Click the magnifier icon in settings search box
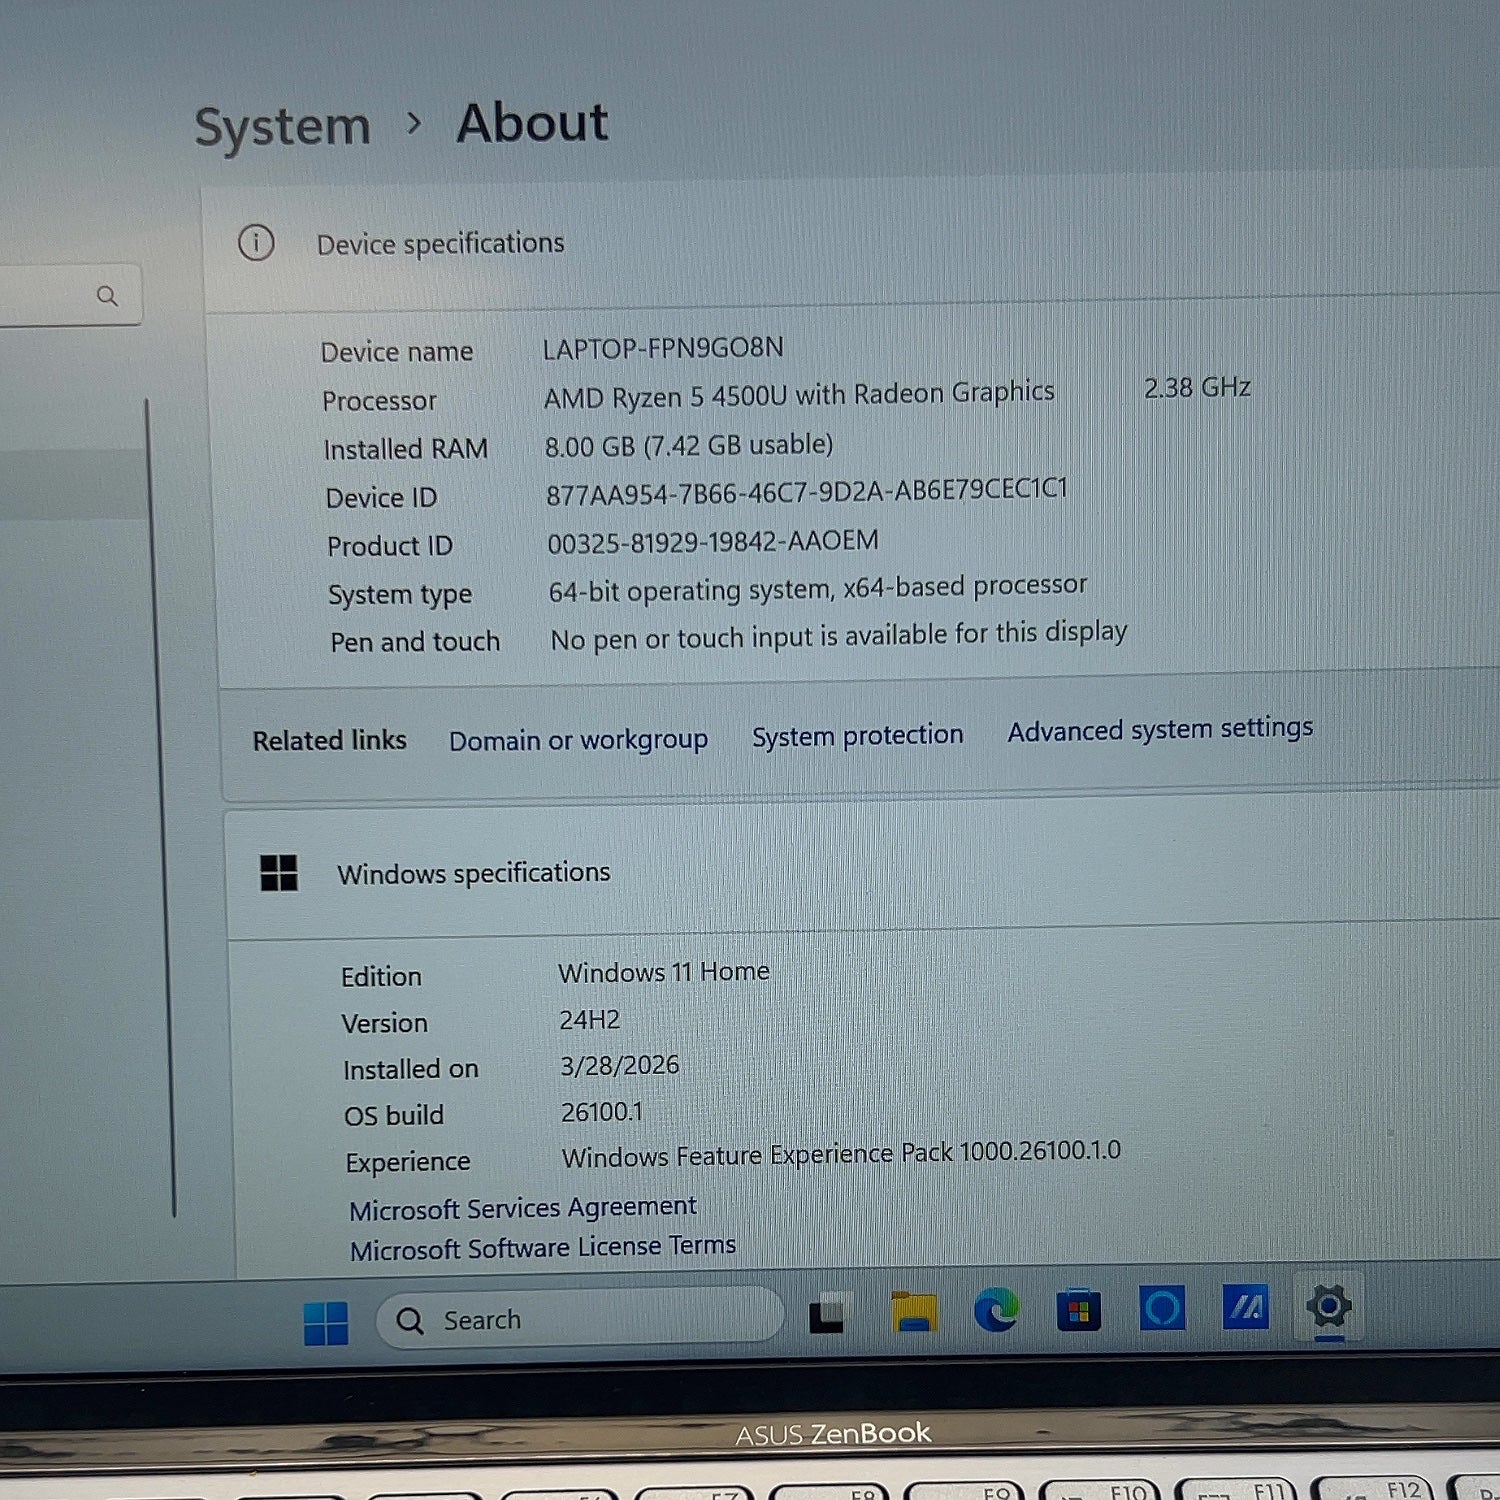The width and height of the screenshot is (1500, 1500). [107, 296]
